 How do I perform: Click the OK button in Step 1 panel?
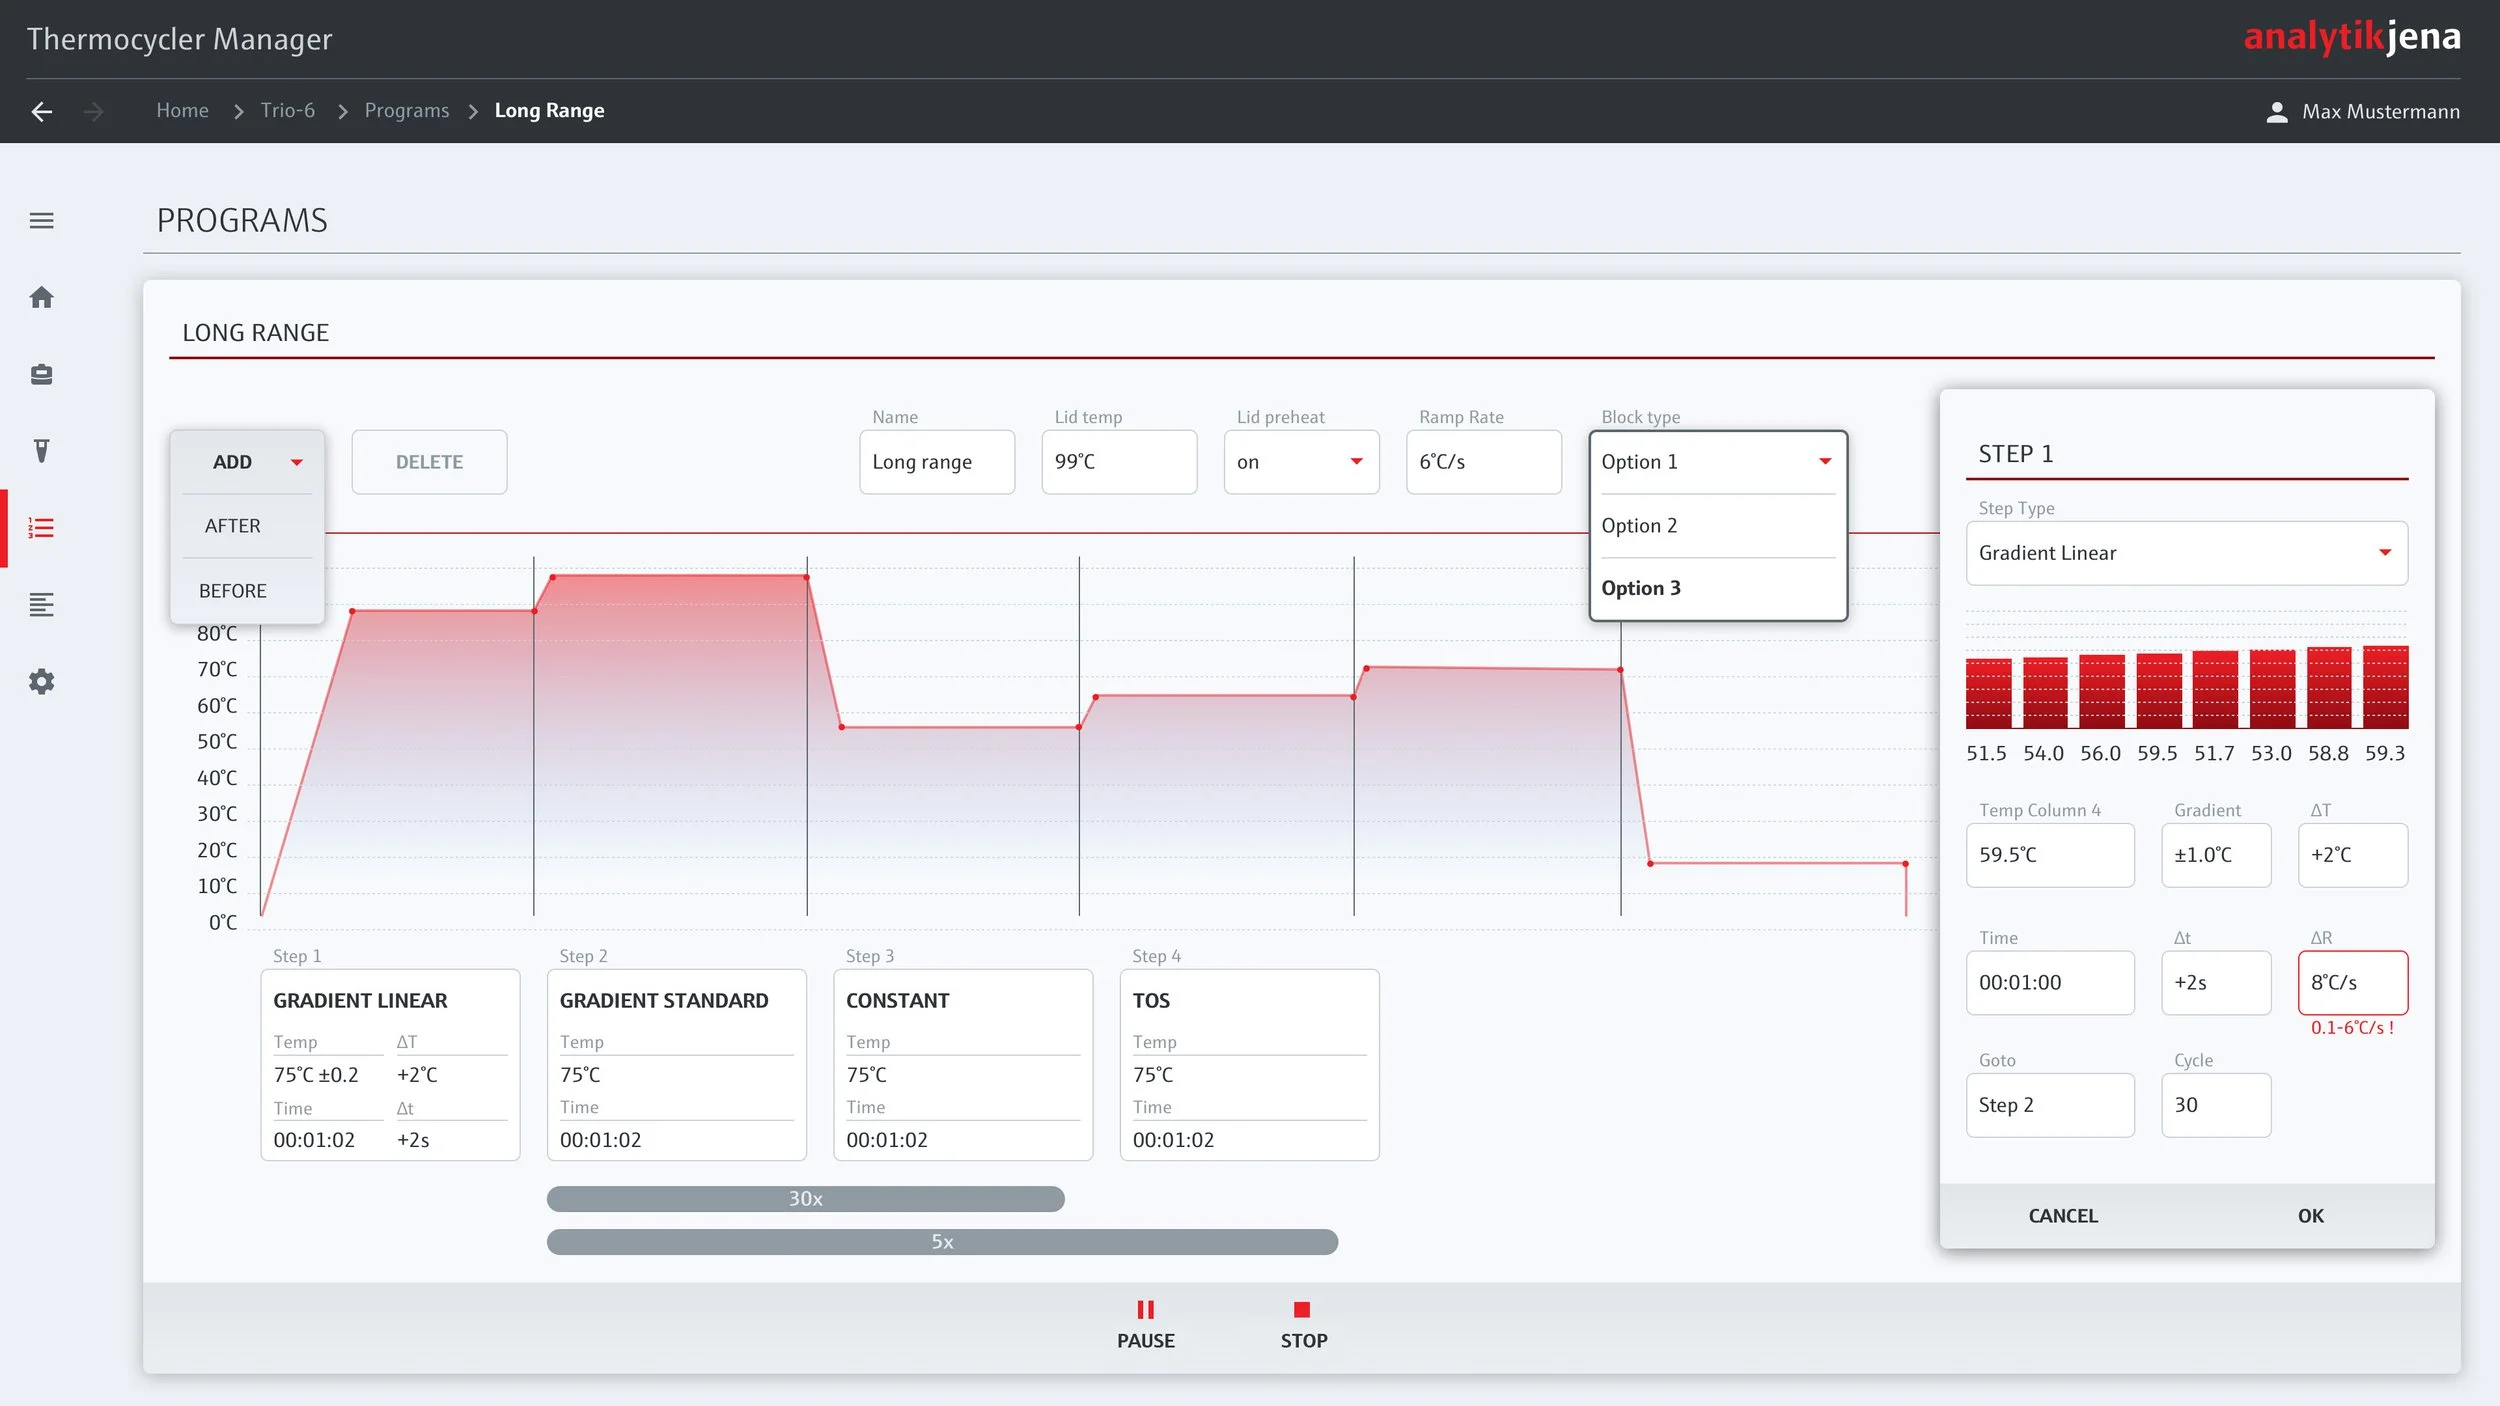(2310, 1216)
